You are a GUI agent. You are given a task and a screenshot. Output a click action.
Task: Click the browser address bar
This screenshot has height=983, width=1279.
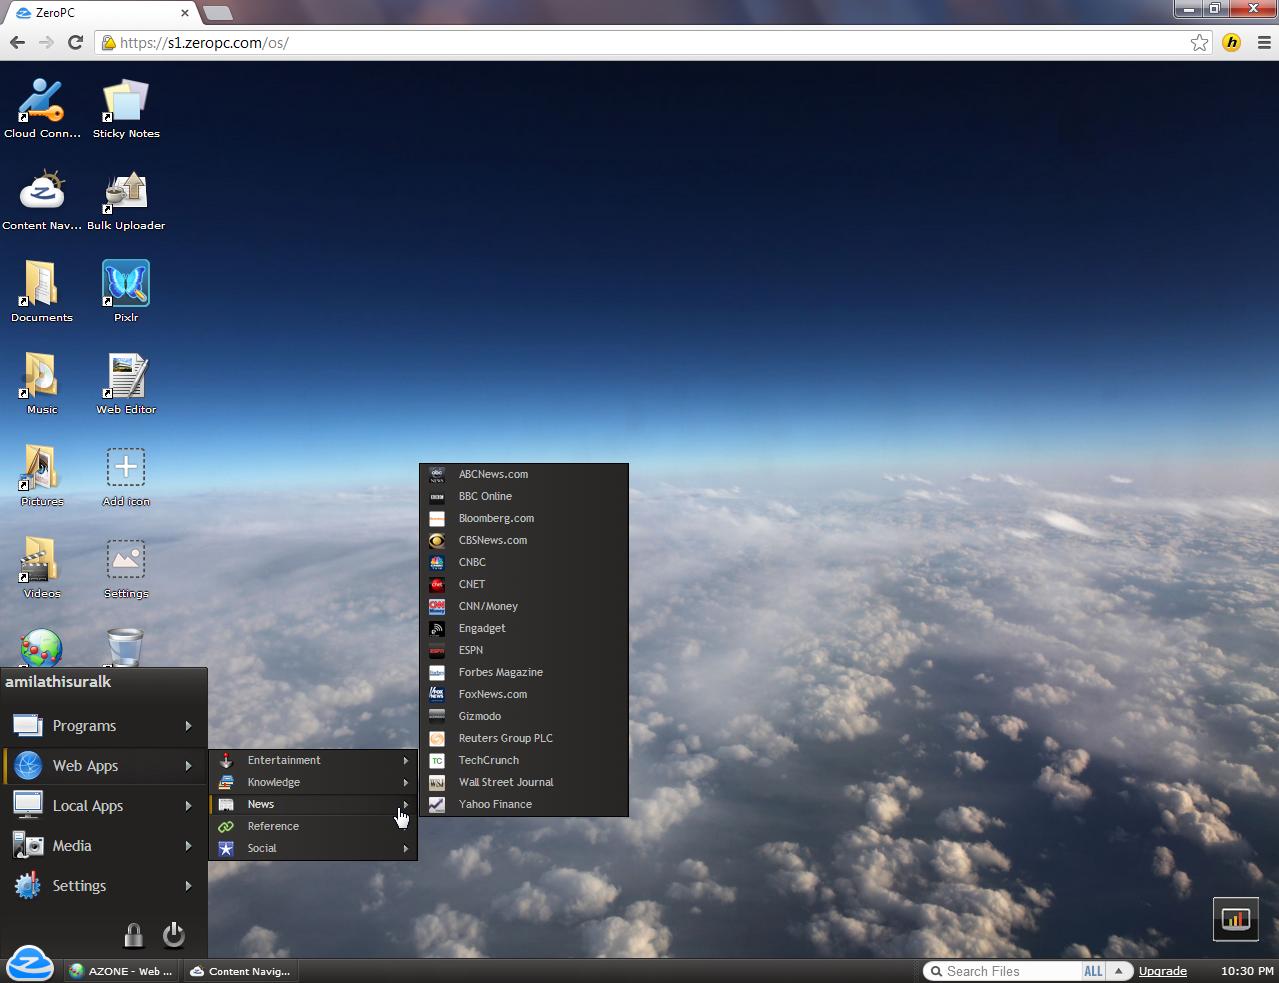640,43
